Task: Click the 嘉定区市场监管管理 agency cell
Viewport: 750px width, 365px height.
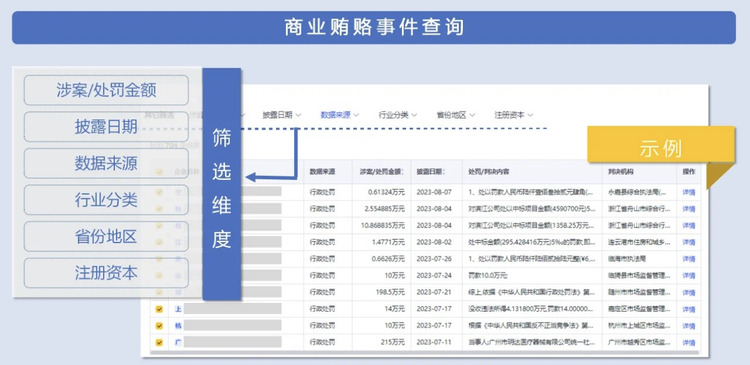Action: pos(639,309)
